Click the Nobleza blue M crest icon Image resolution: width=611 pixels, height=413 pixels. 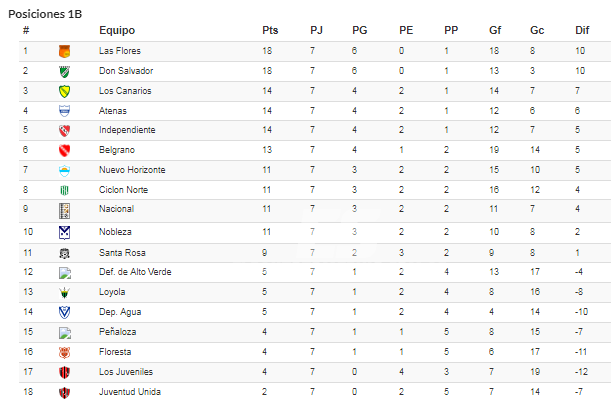[64, 233]
